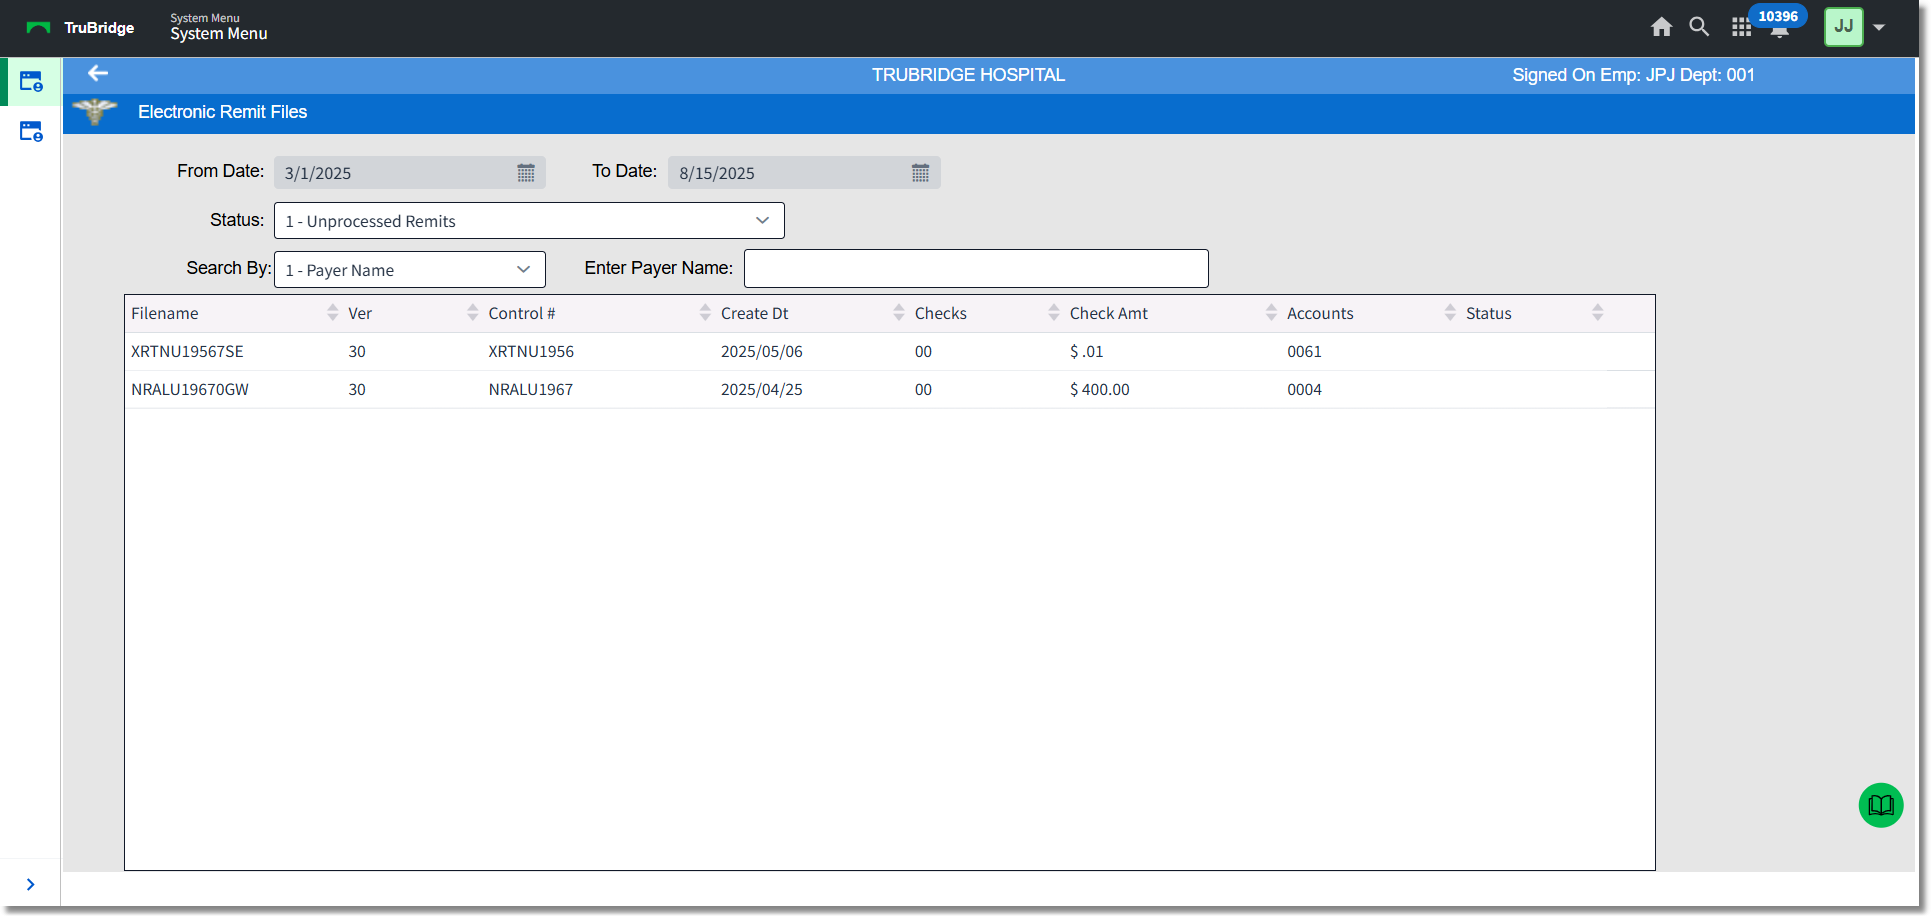Sort by the Check Amt column arrows
Viewport: 1931px width, 918px height.
pos(1271,313)
